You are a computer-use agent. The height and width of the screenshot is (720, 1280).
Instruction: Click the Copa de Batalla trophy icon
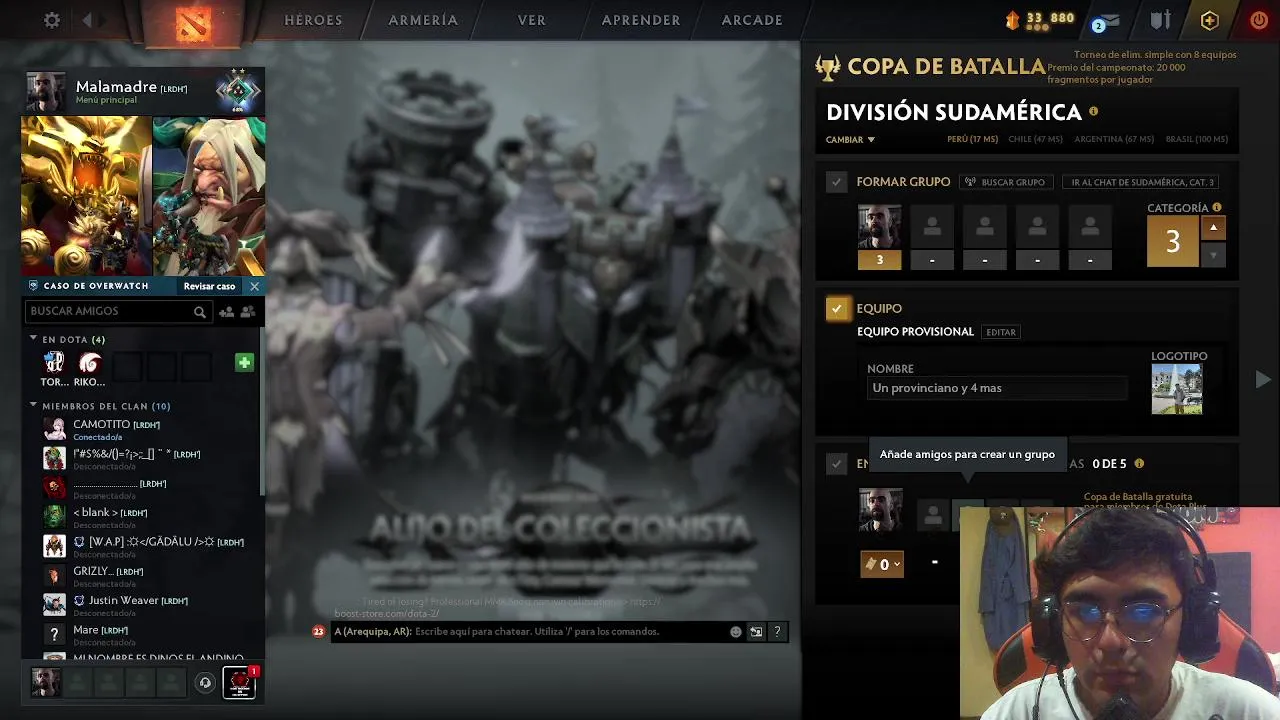828,68
